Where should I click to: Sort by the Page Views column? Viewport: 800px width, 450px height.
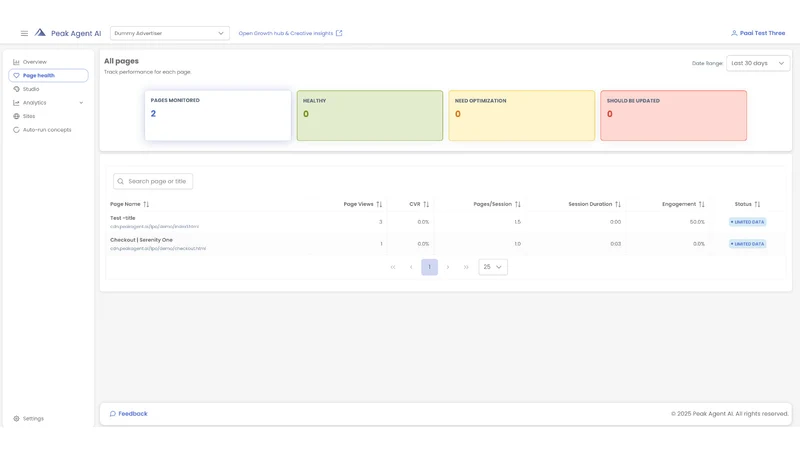tap(363, 204)
